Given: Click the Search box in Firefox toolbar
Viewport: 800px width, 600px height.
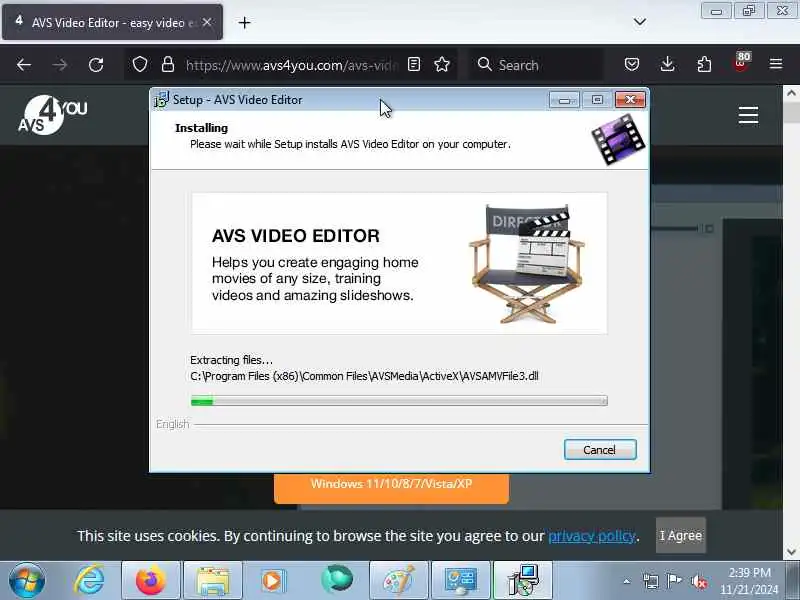Looking at the screenshot, I should coord(536,65).
